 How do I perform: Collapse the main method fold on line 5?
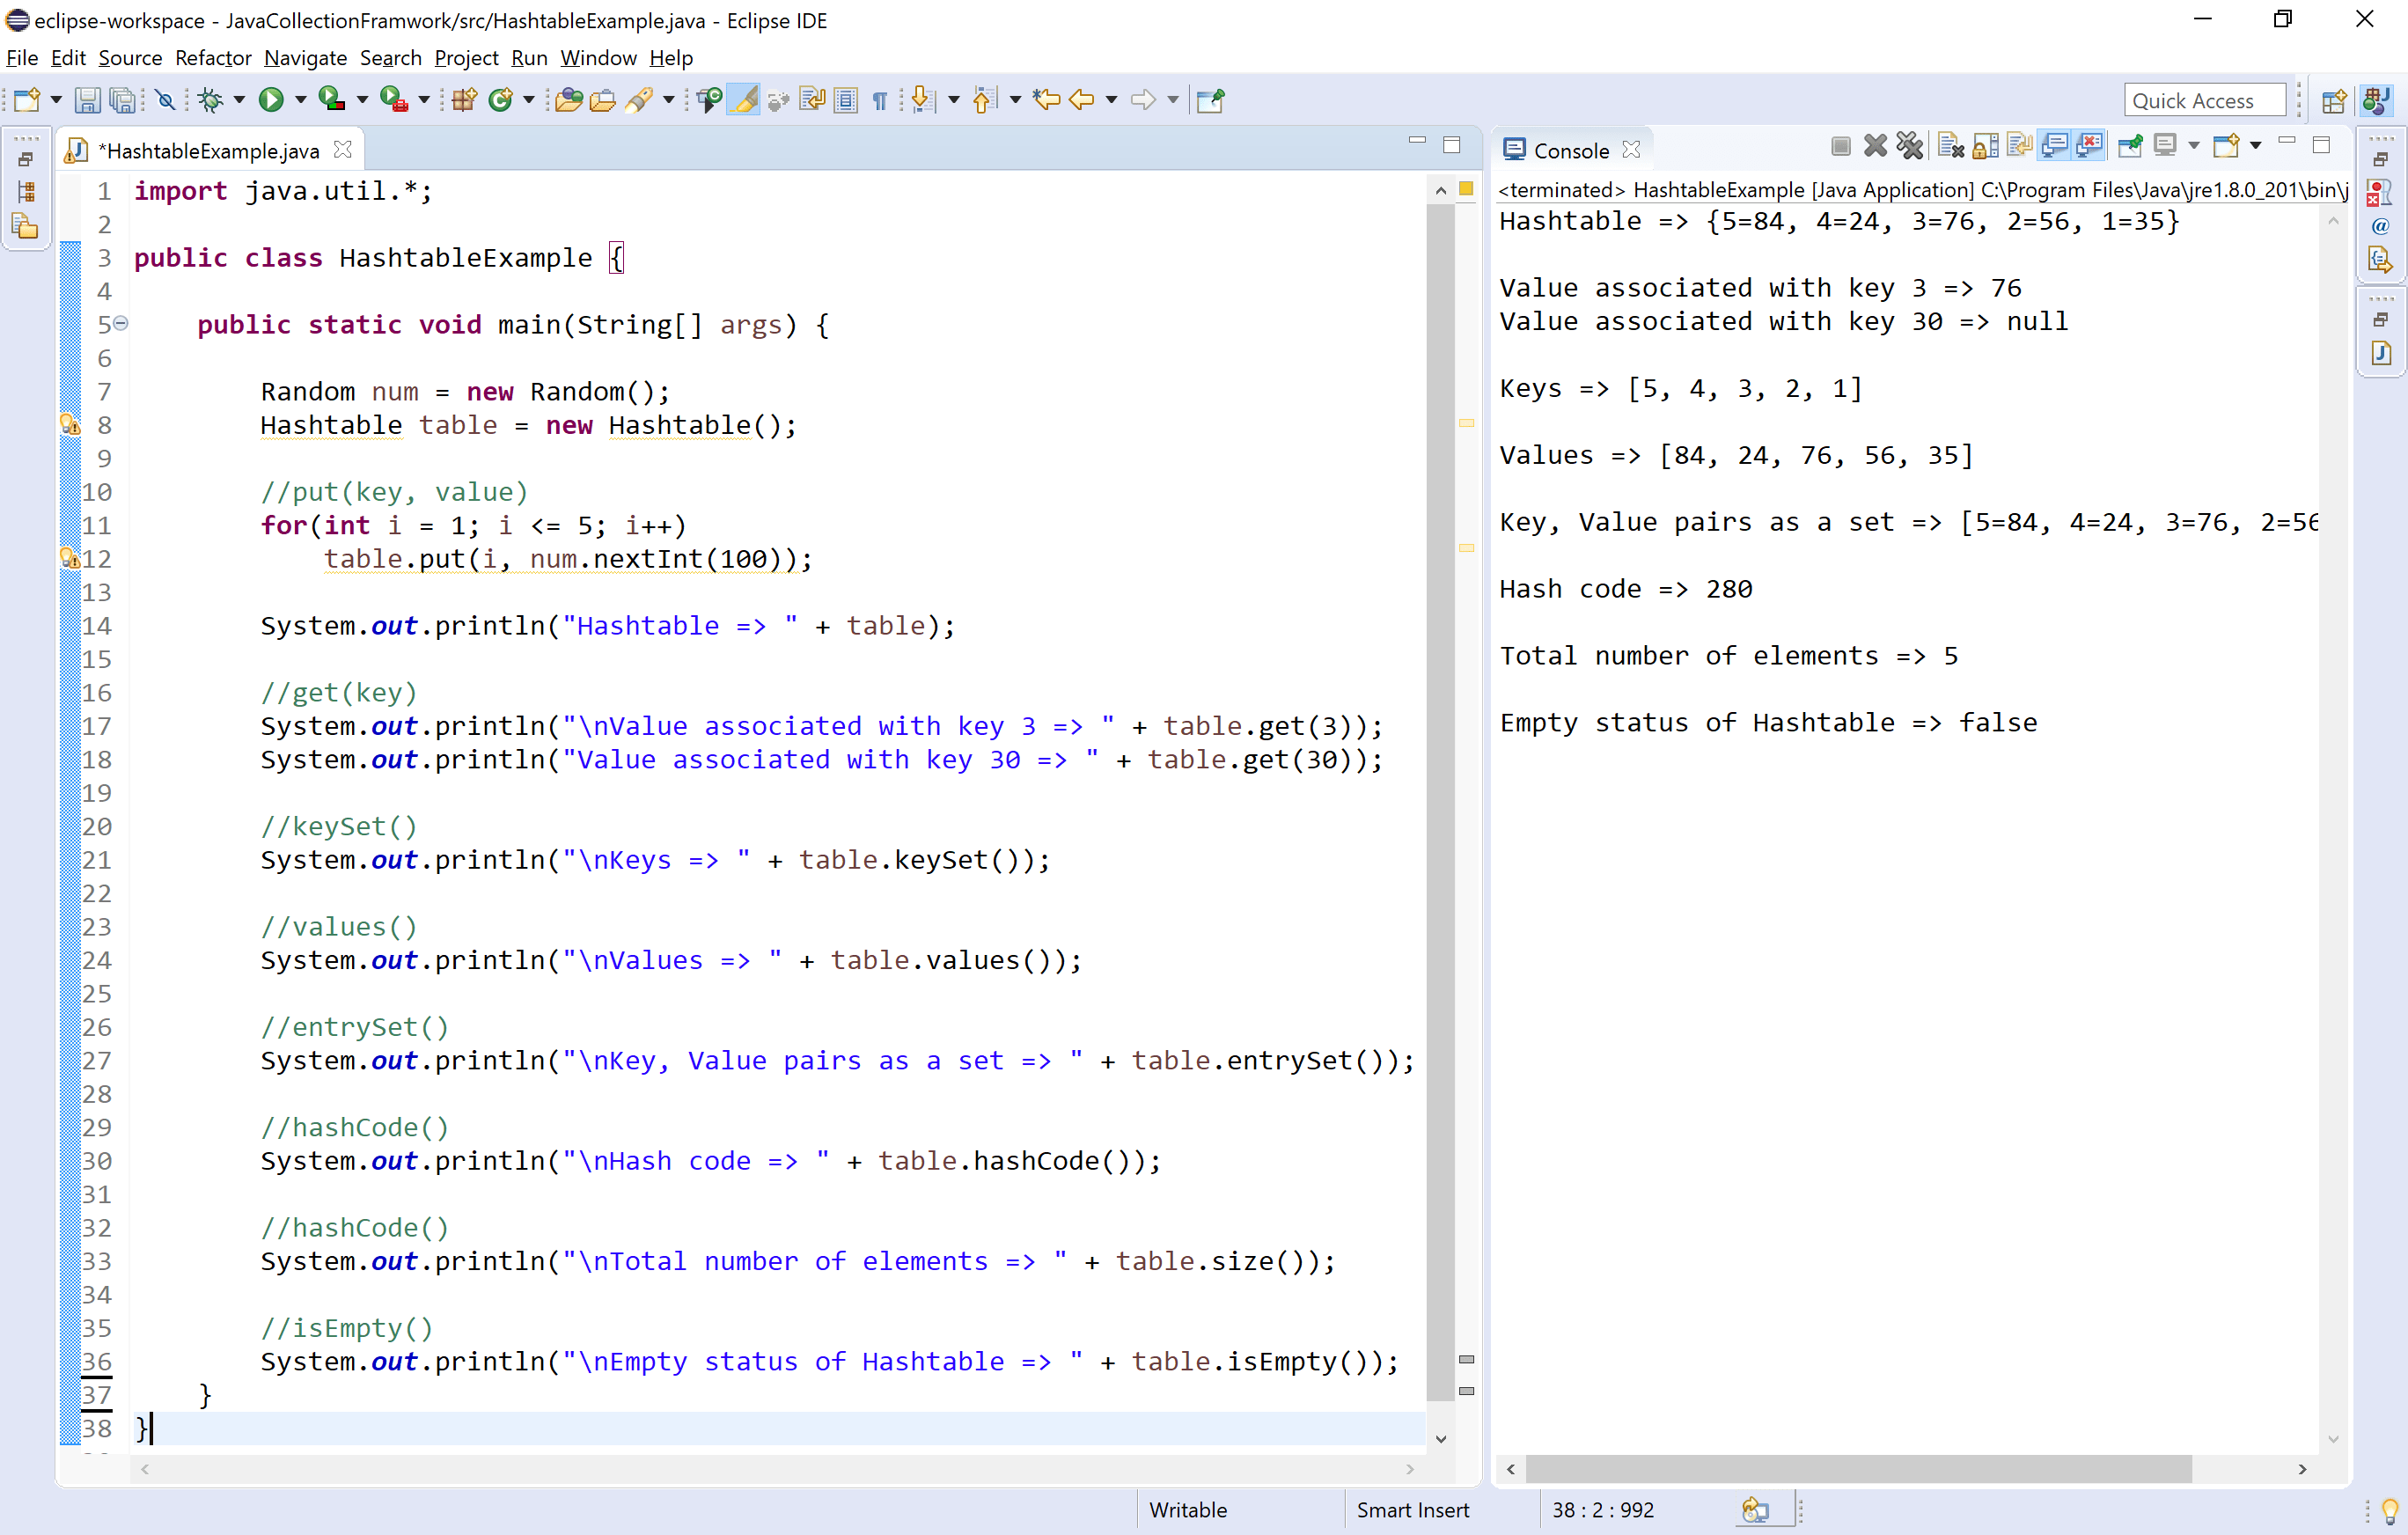[x=121, y=323]
